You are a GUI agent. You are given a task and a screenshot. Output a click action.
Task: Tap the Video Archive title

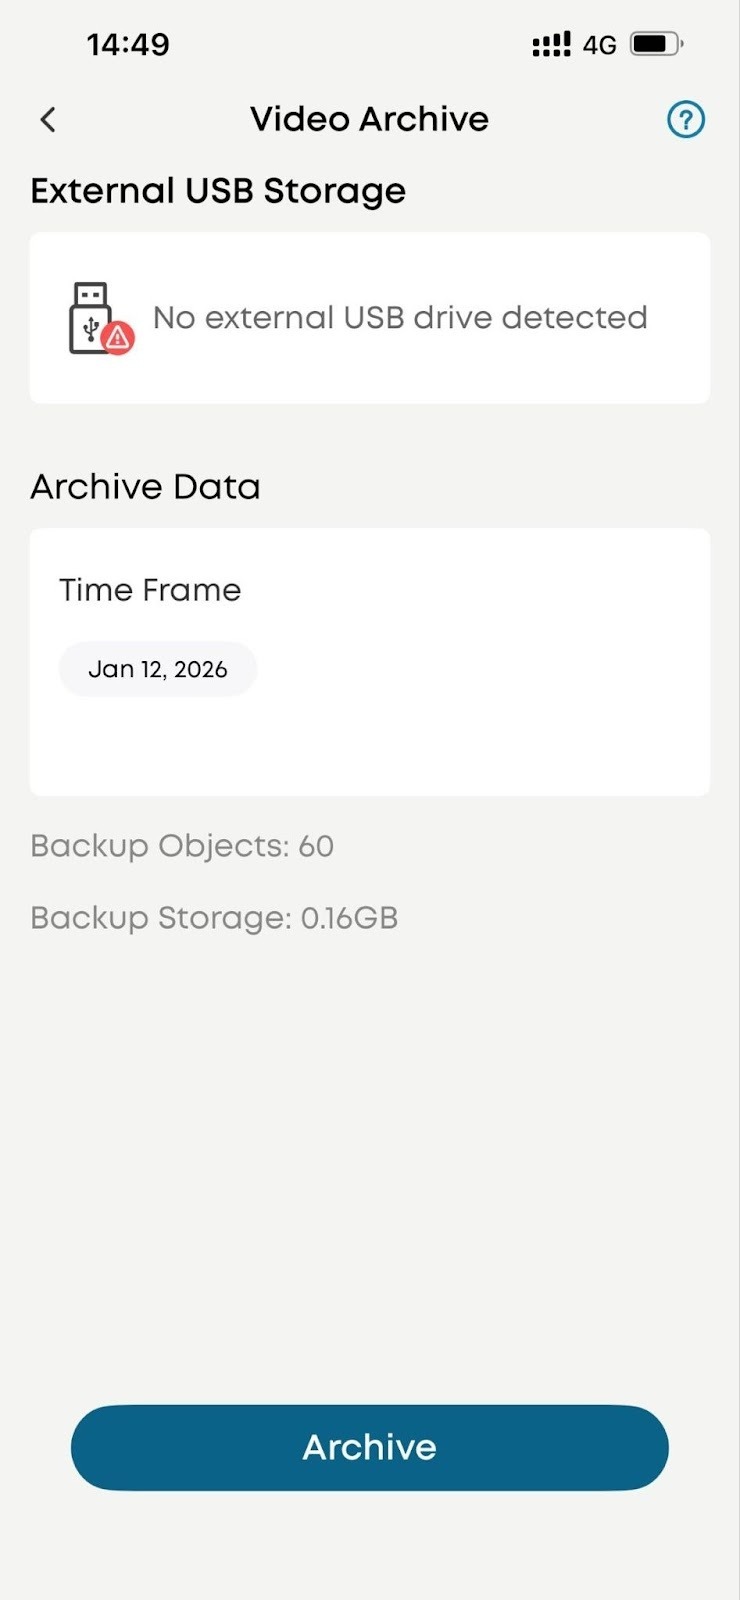(x=369, y=119)
